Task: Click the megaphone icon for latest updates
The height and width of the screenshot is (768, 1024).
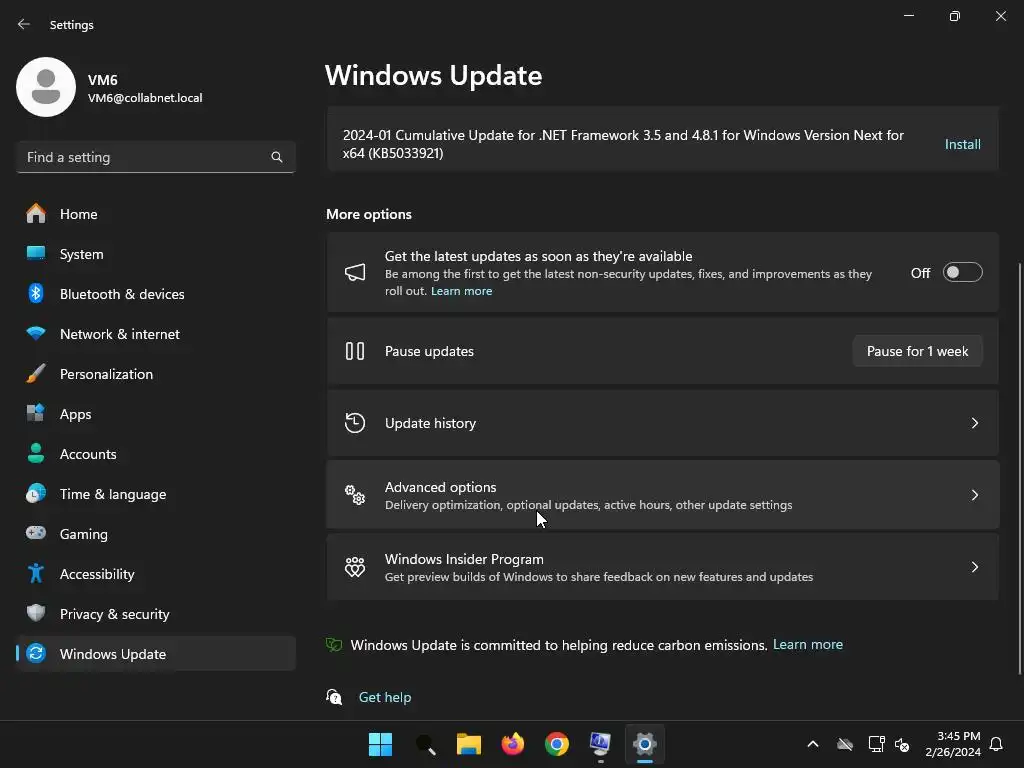Action: click(355, 272)
